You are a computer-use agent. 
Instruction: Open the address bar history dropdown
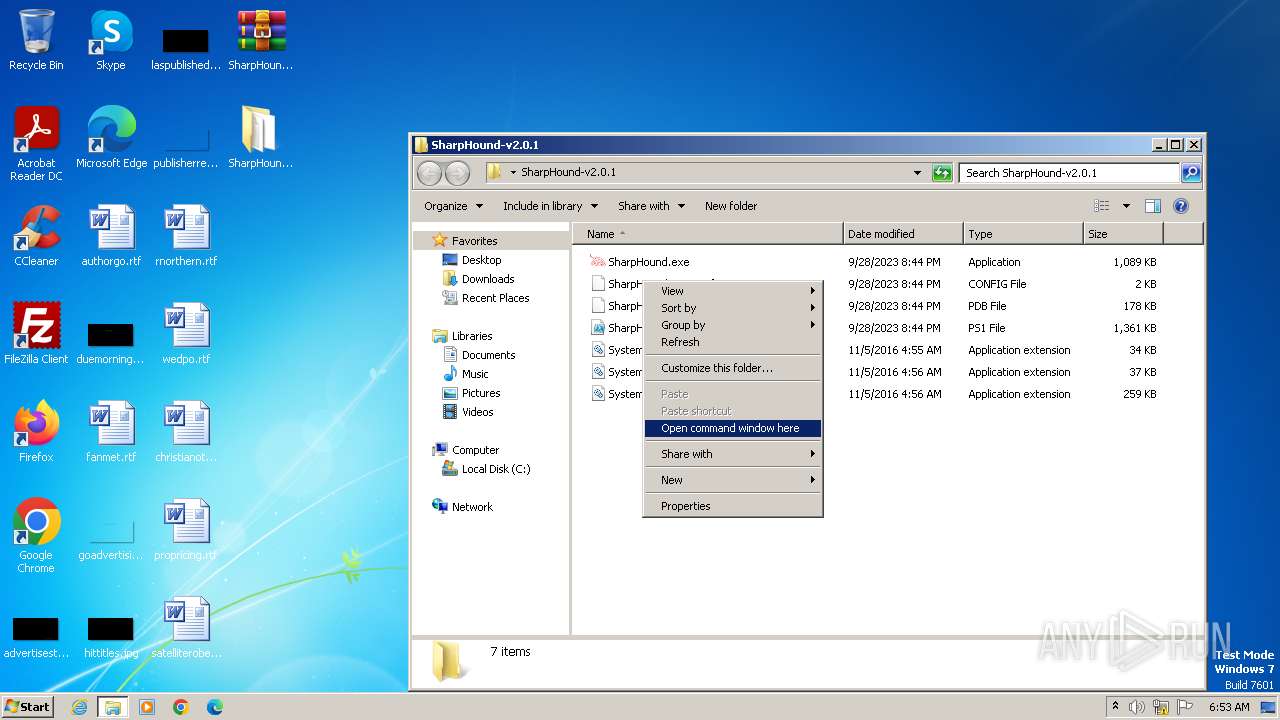click(x=917, y=173)
